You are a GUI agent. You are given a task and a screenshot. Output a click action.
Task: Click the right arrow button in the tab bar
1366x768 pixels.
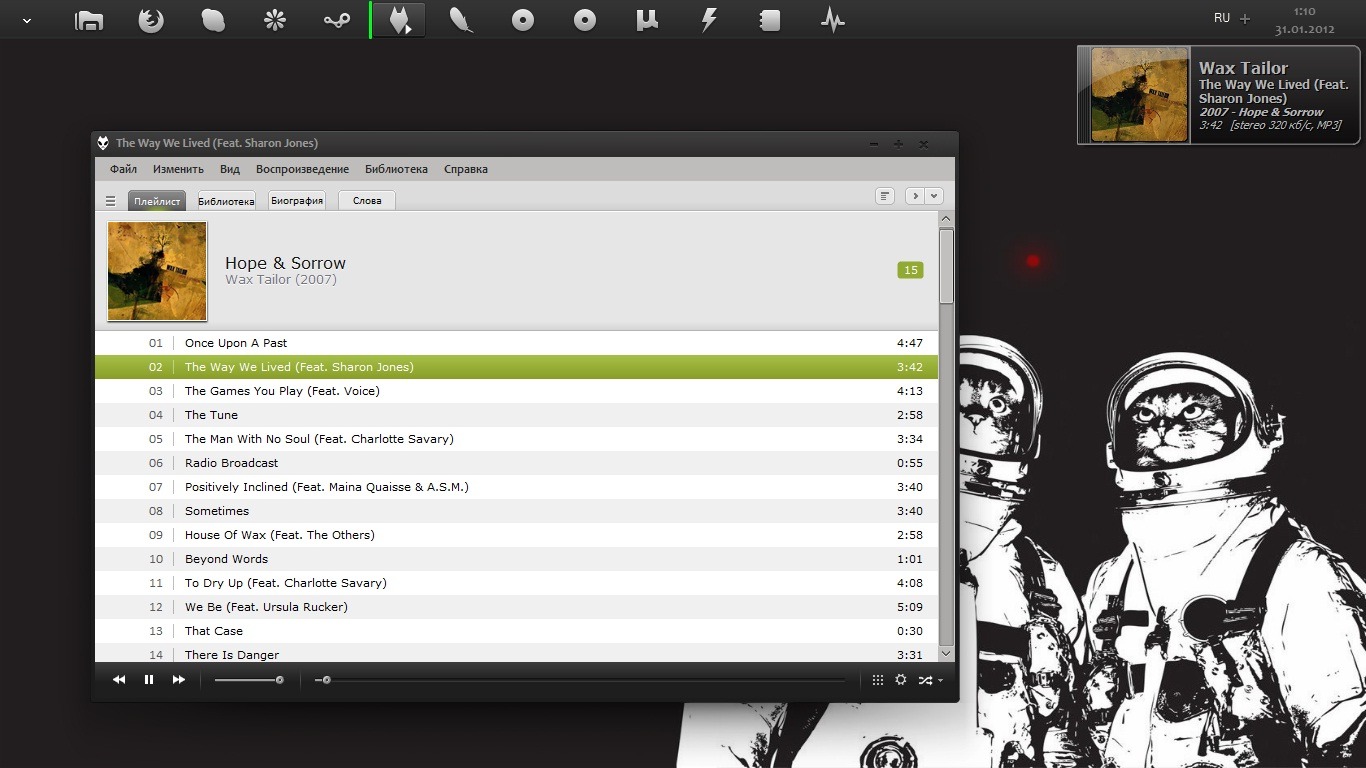click(914, 196)
